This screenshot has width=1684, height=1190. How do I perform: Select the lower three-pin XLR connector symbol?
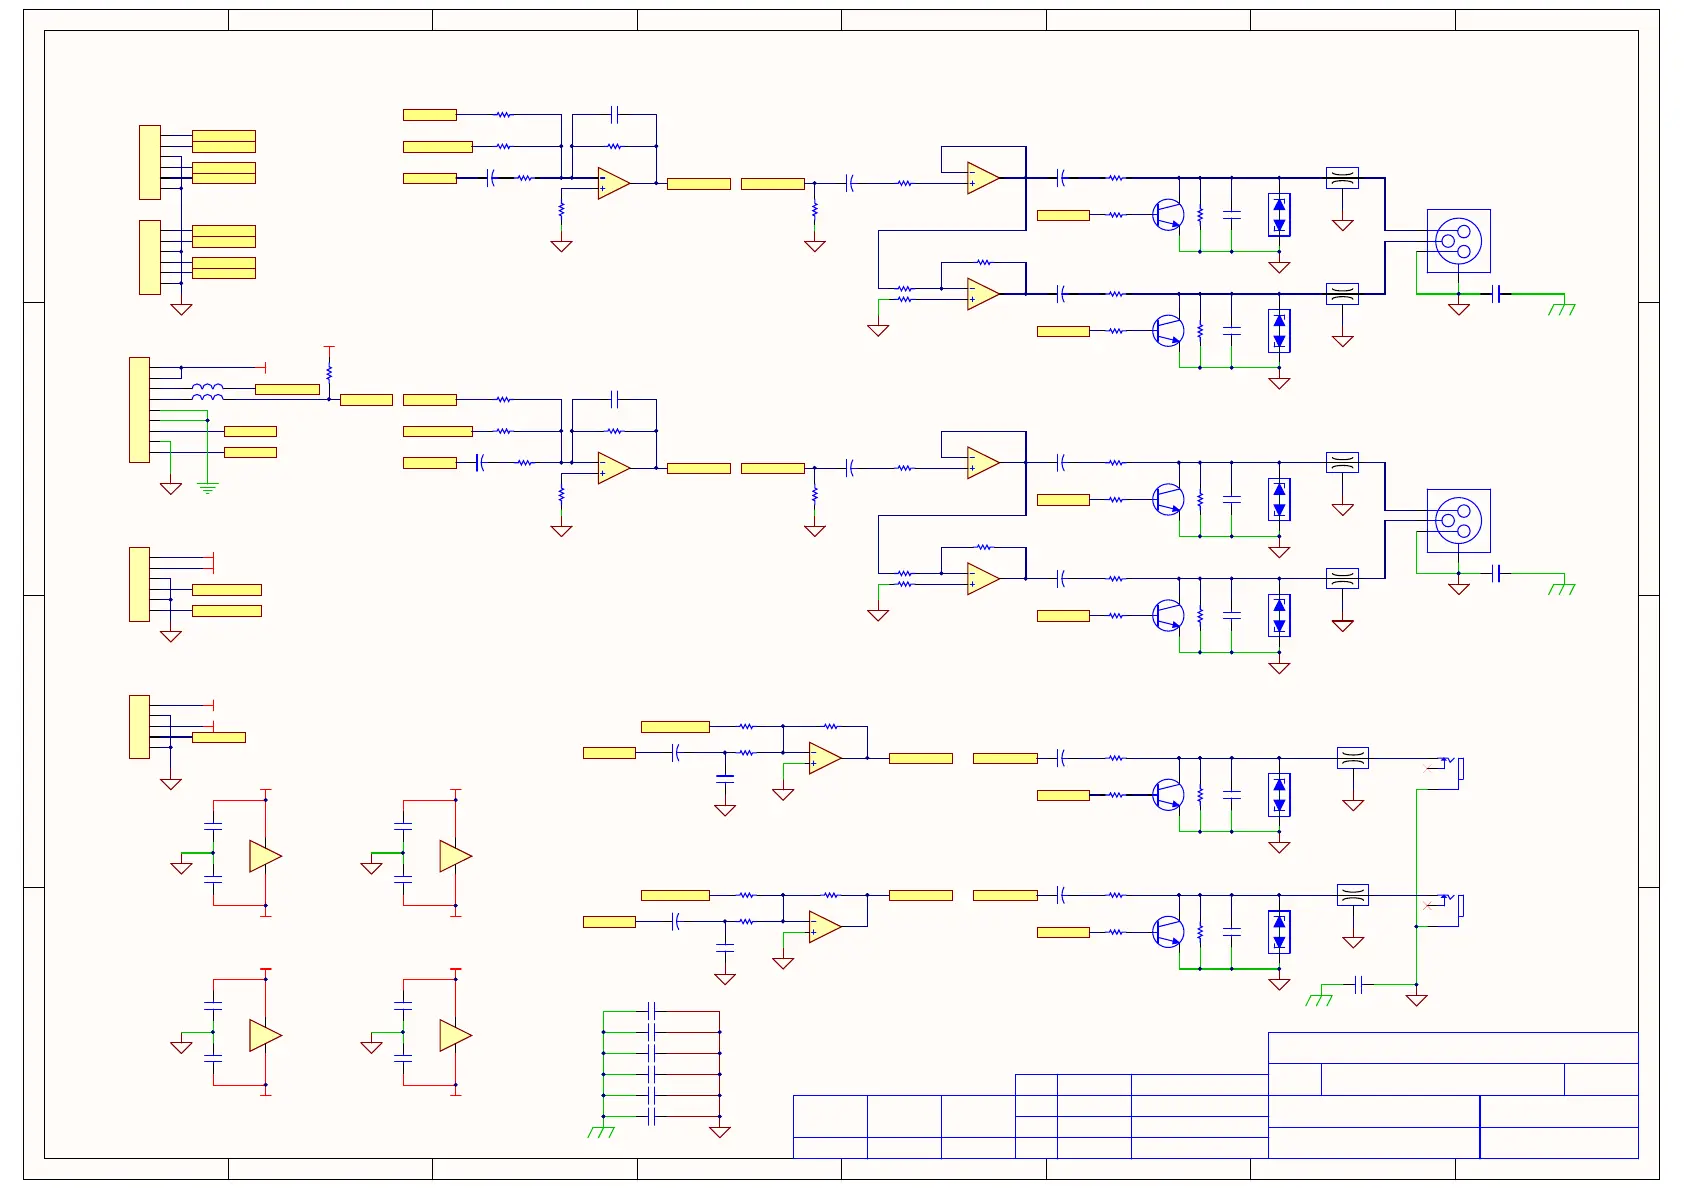coord(1458,520)
